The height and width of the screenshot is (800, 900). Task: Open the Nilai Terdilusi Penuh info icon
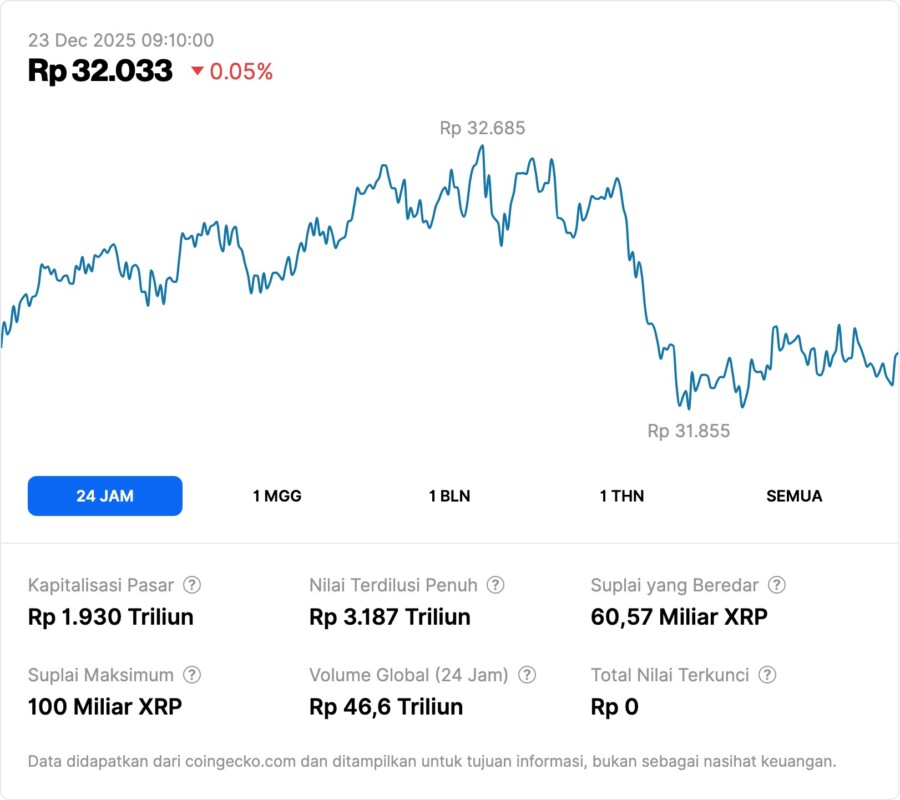(495, 585)
